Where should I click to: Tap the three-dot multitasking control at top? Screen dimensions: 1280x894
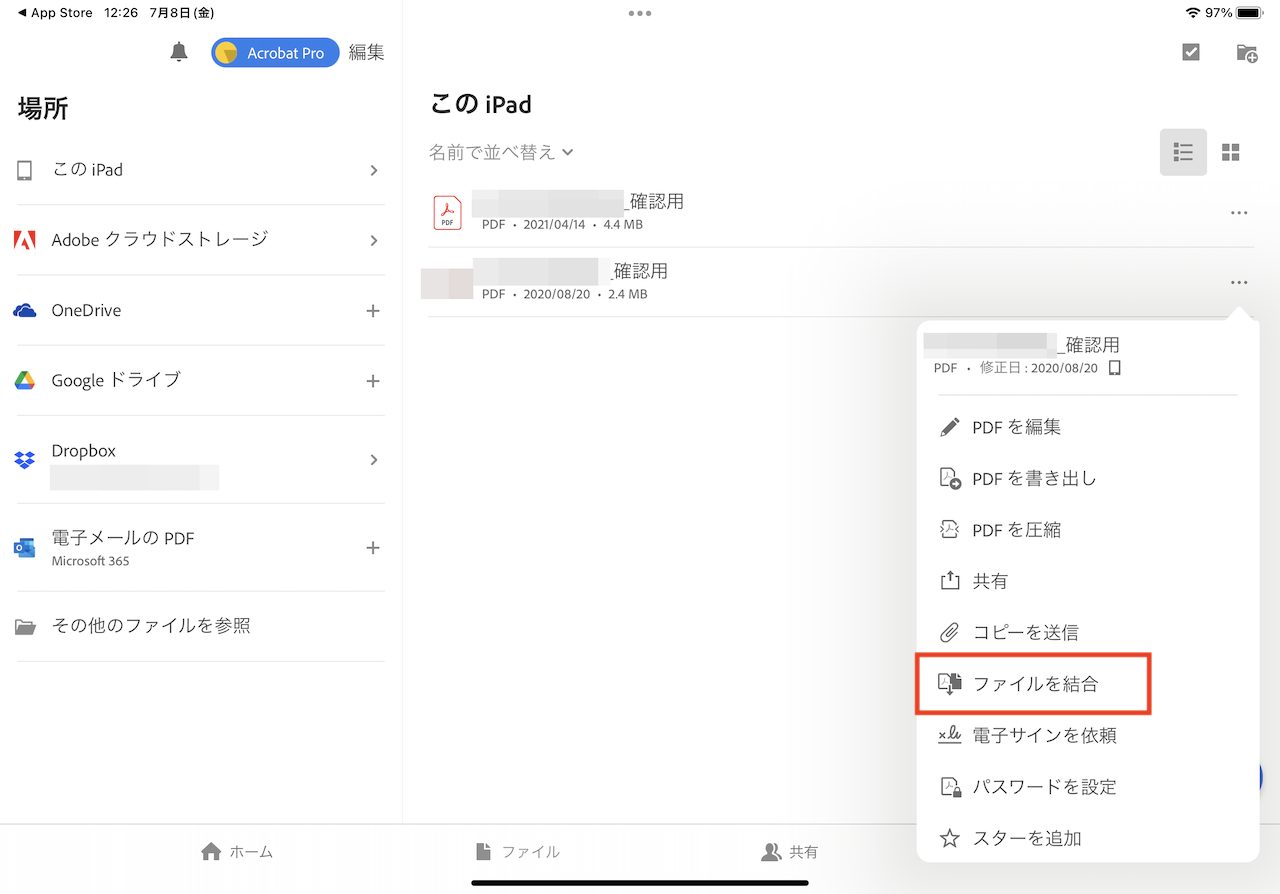tap(640, 13)
